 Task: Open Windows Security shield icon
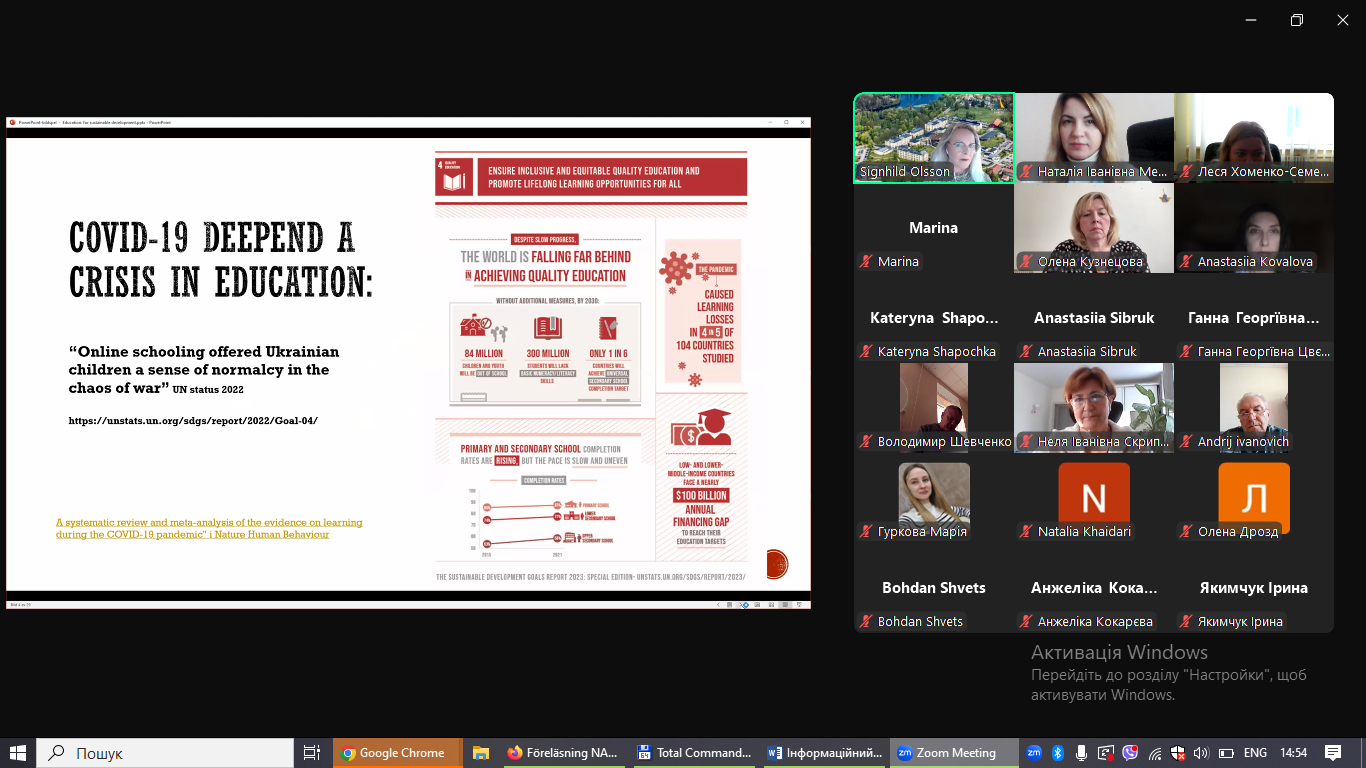point(1178,753)
